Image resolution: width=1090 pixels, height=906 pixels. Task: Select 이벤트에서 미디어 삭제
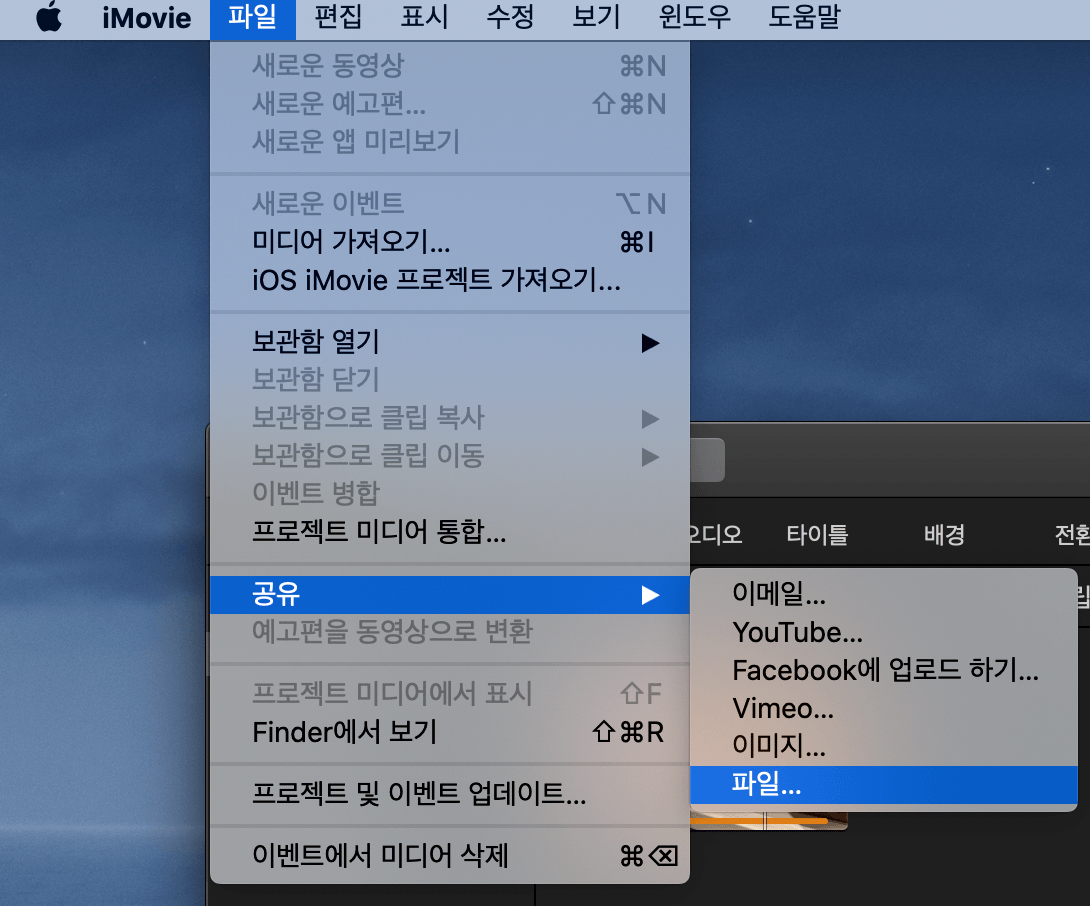point(450,856)
